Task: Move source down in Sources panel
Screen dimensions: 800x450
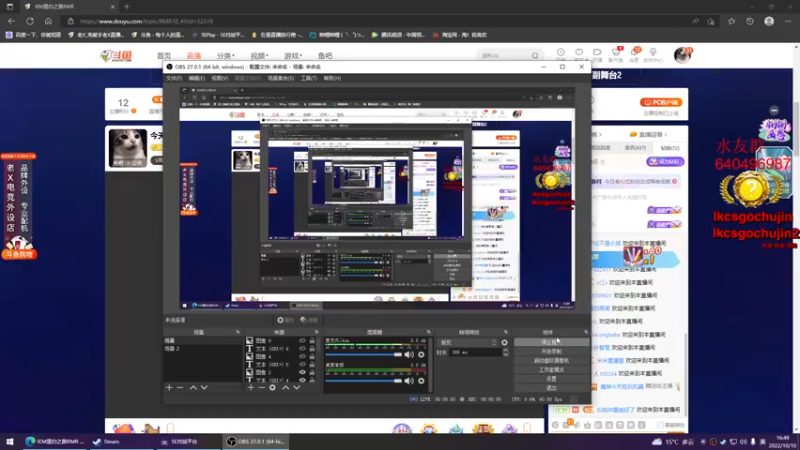Action: pyautogui.click(x=296, y=388)
